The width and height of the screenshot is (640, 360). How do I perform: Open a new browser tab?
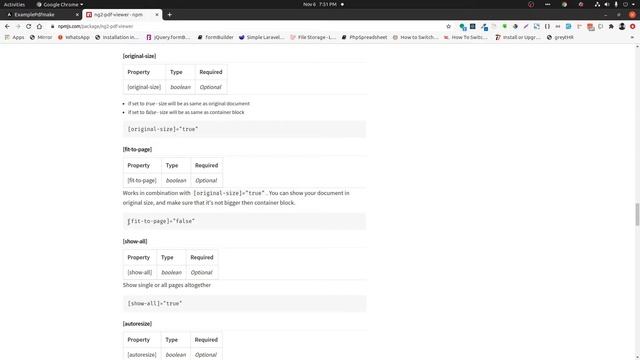pyautogui.click(x=169, y=15)
